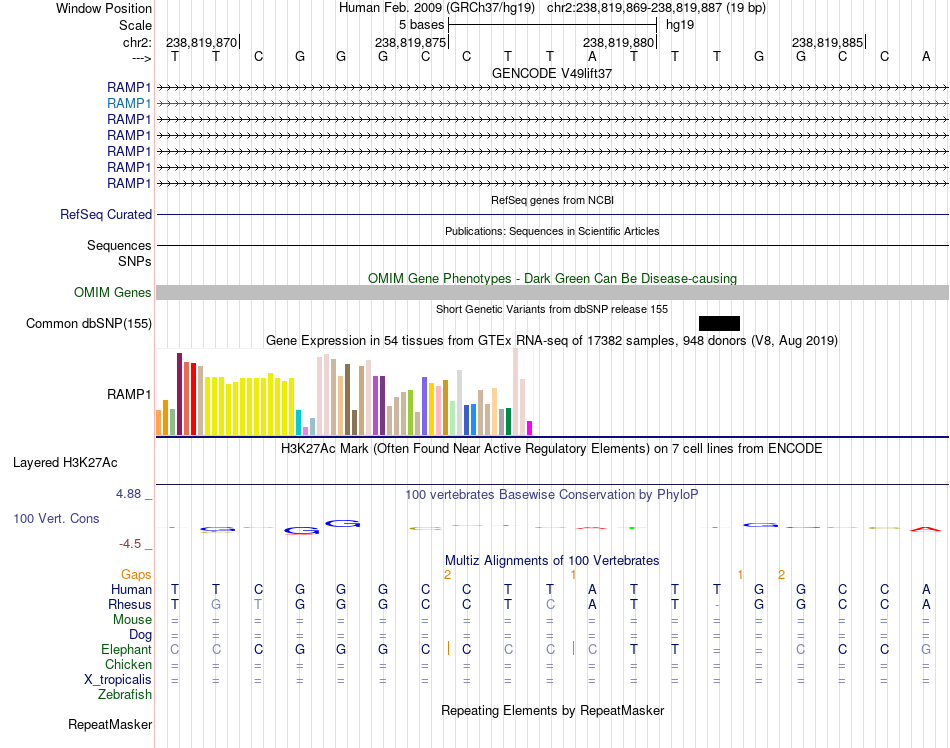This screenshot has width=950, height=748.
Task: Click the ---> strand direction arrow
Action: coord(142,58)
